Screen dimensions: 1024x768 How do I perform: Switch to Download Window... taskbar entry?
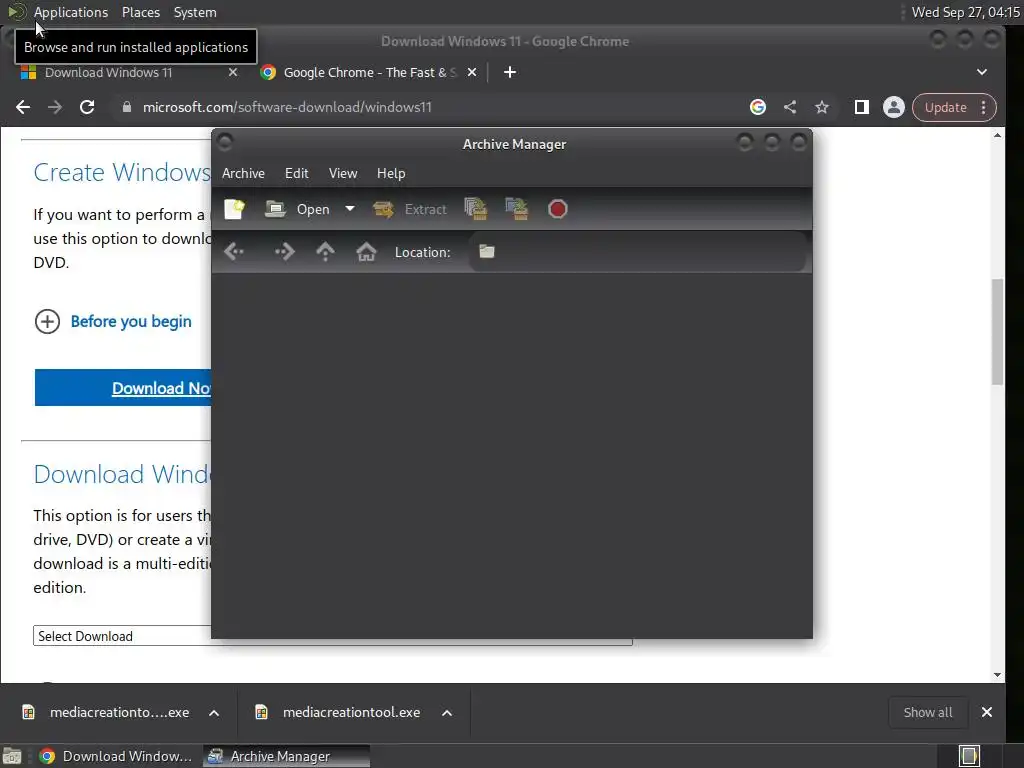[116, 756]
